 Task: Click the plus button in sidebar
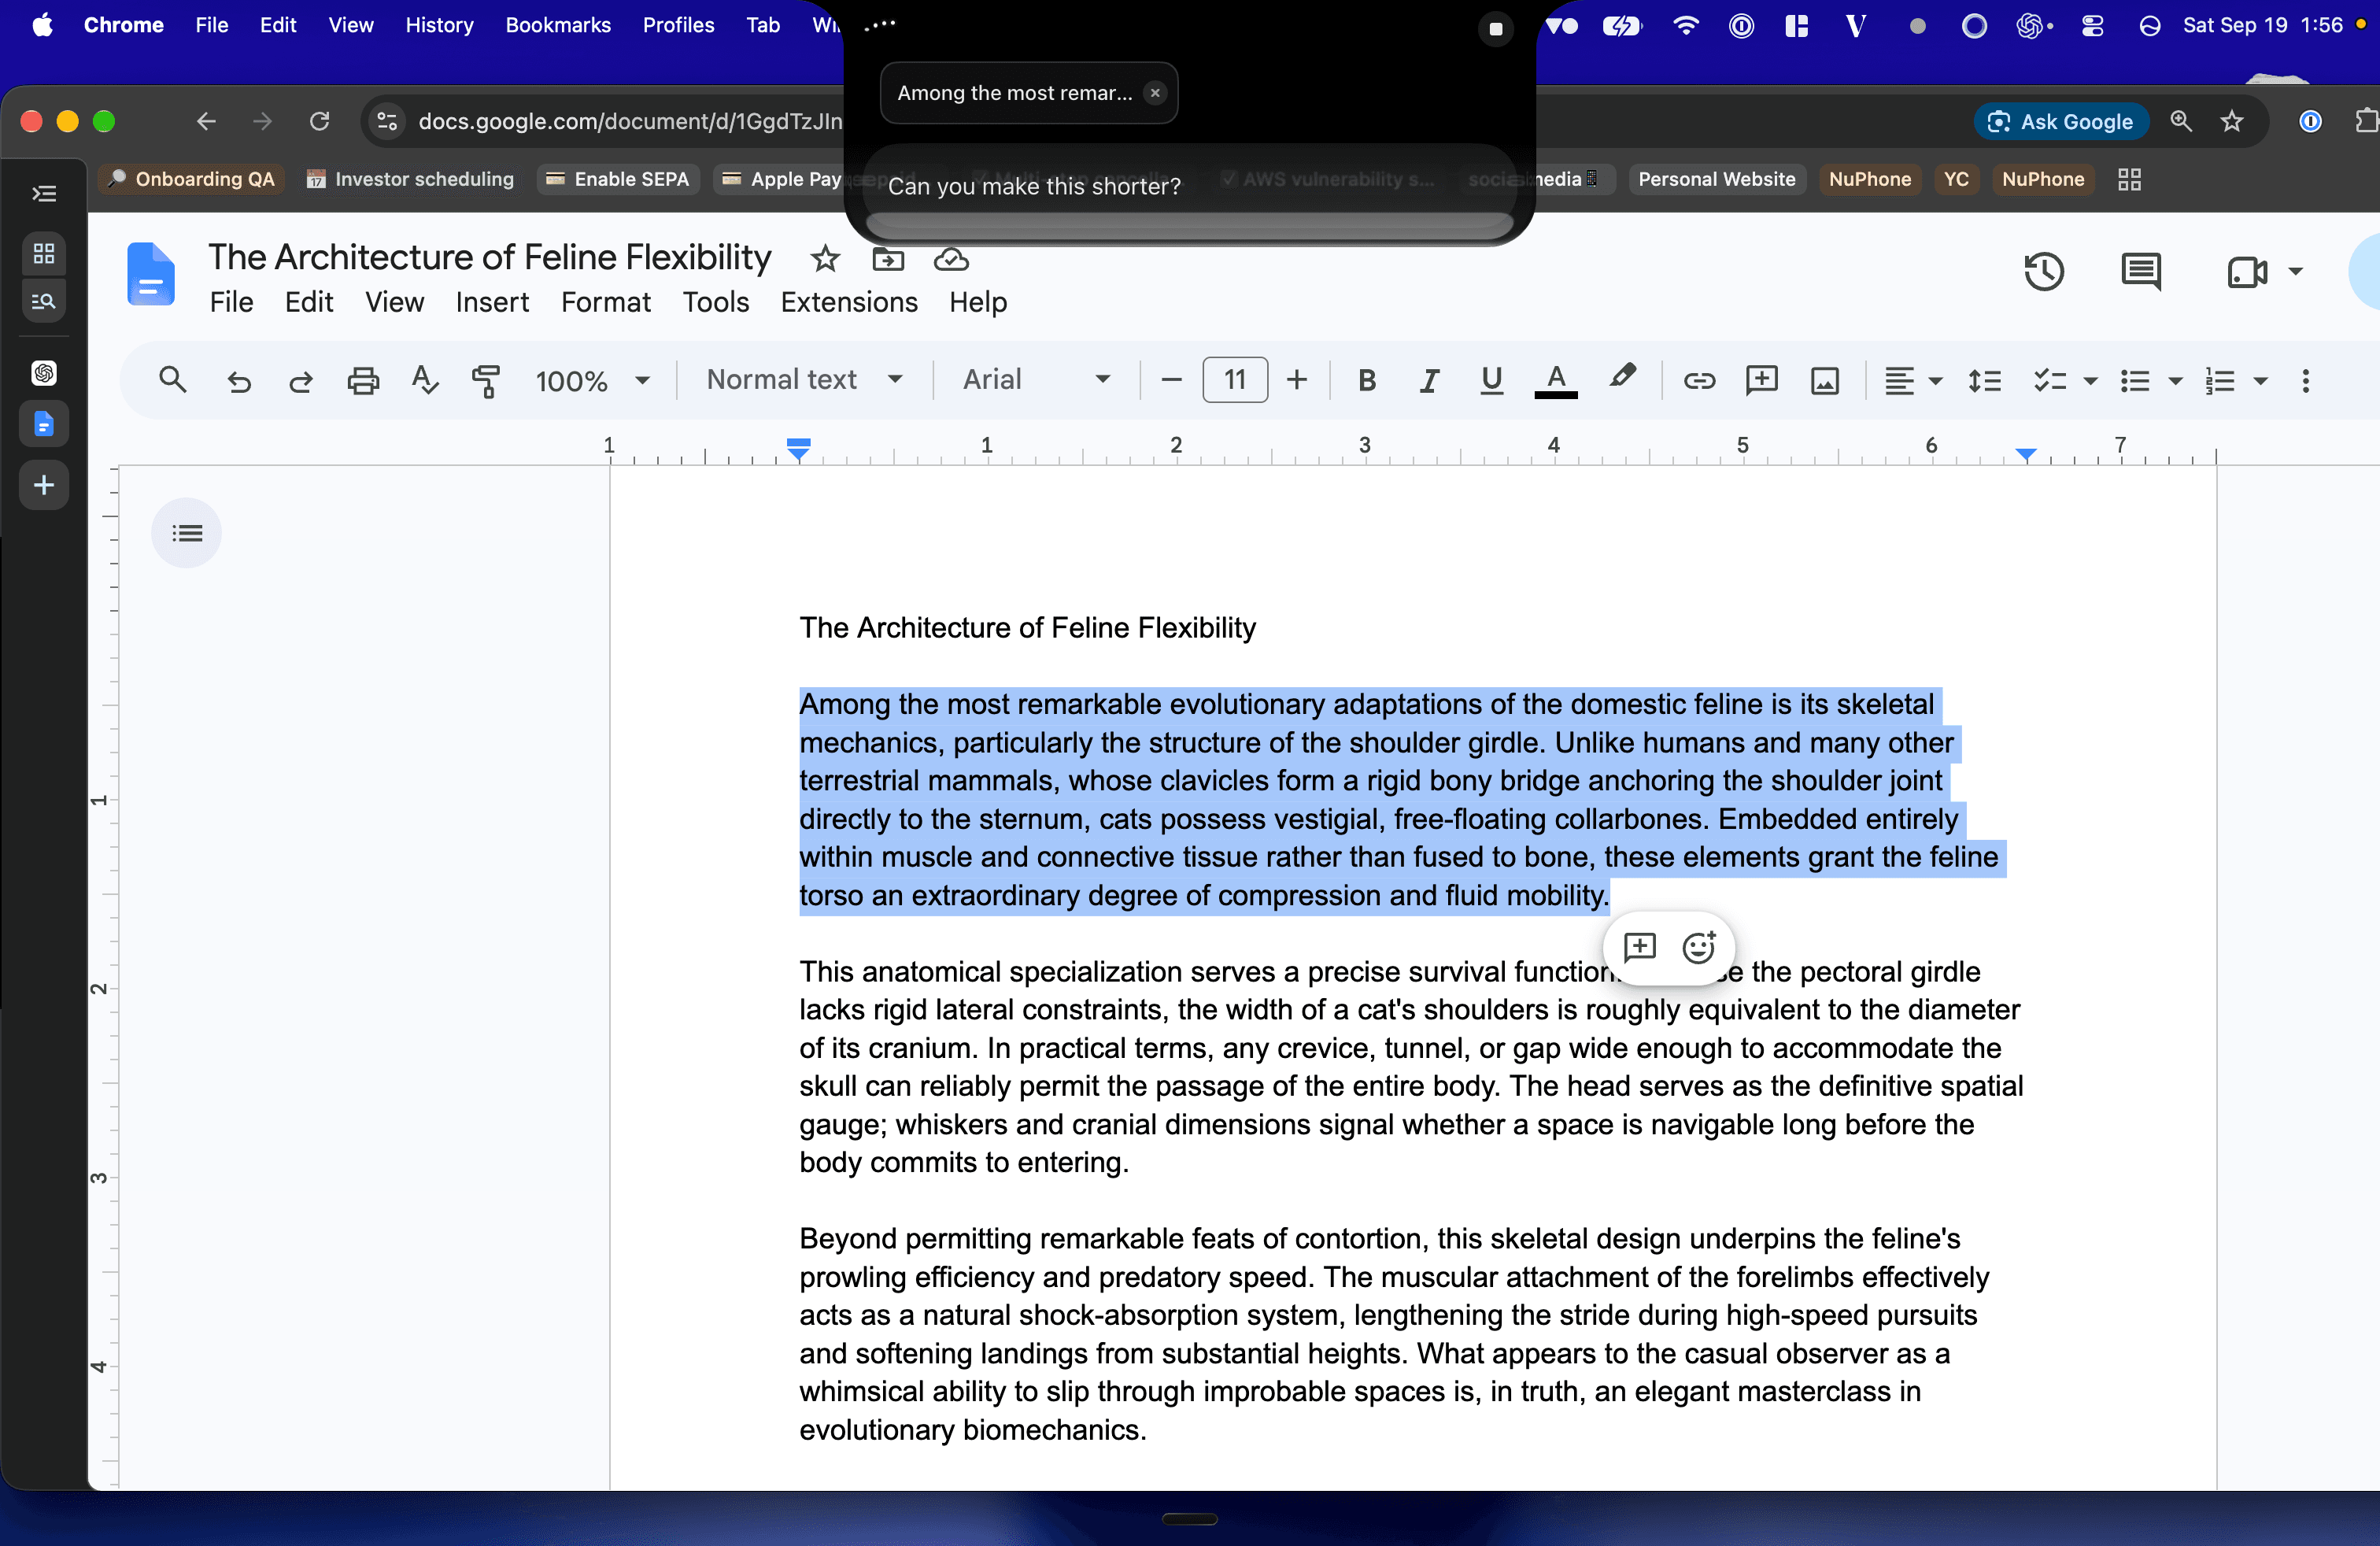click(44, 485)
